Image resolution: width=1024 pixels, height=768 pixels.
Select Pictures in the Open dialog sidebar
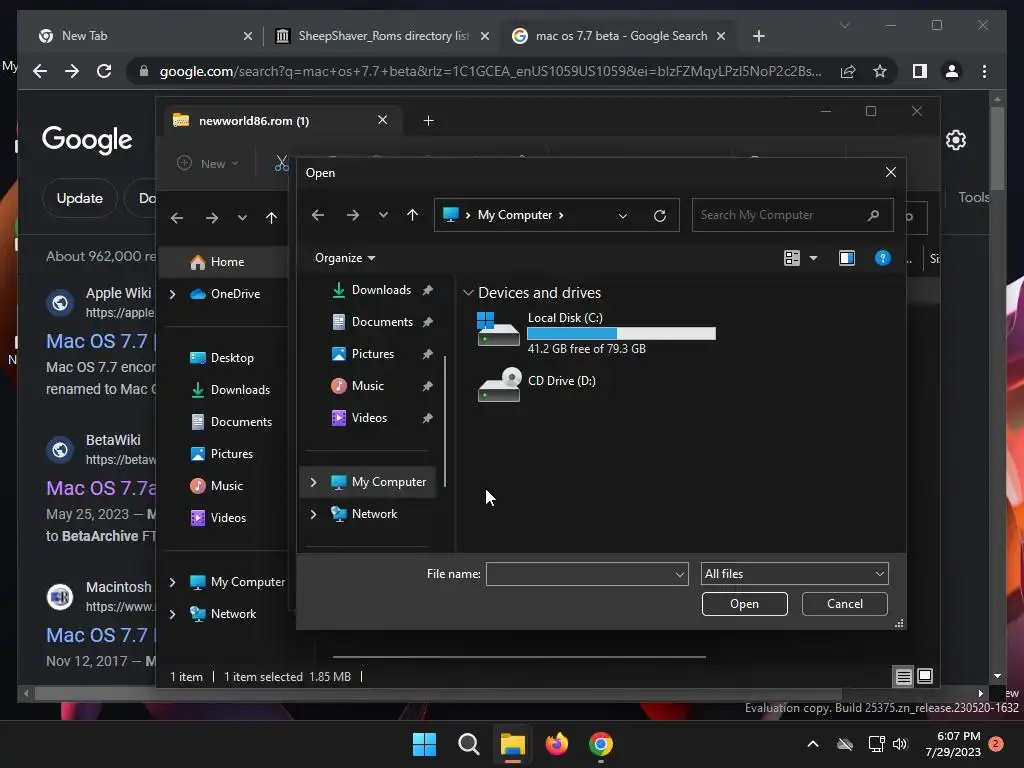click(x=372, y=354)
